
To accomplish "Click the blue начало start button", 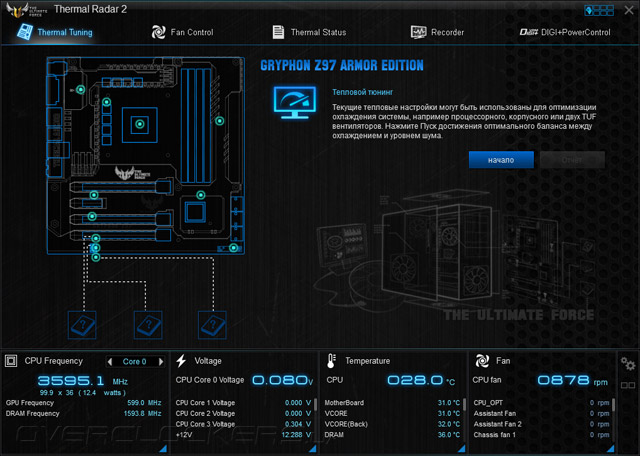I will click(x=501, y=160).
